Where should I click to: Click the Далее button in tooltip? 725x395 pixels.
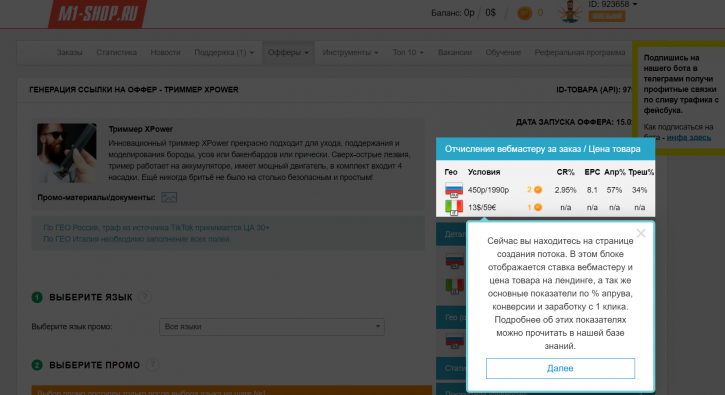560,368
